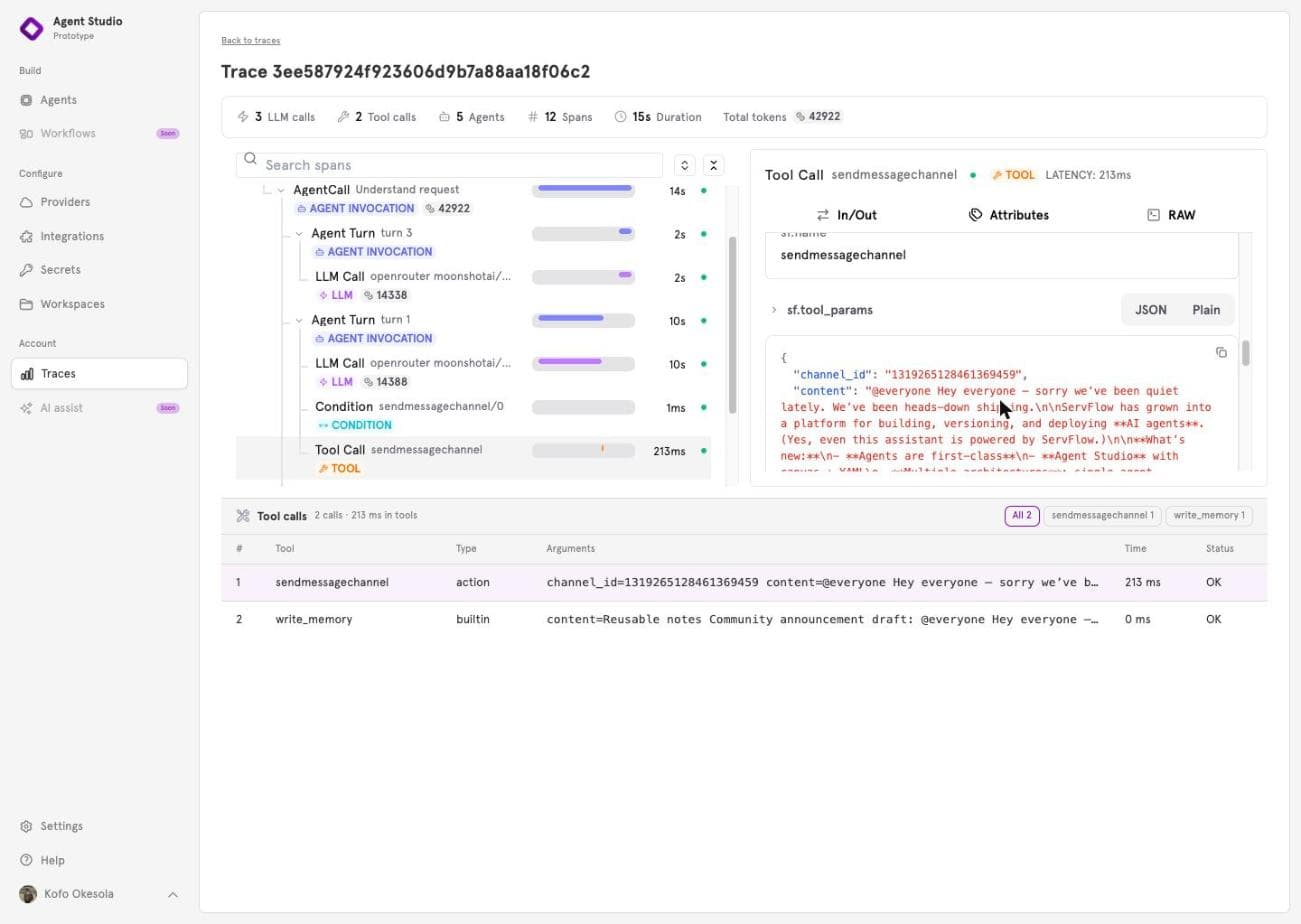This screenshot has height=924, width=1301.
Task: Select the LLM Call span with 14388 tokens
Action: pos(473,372)
